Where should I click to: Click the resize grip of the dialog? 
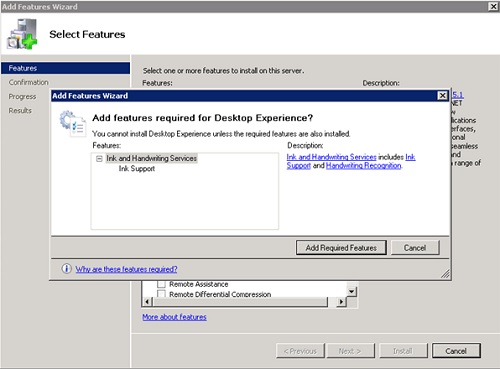[445, 274]
